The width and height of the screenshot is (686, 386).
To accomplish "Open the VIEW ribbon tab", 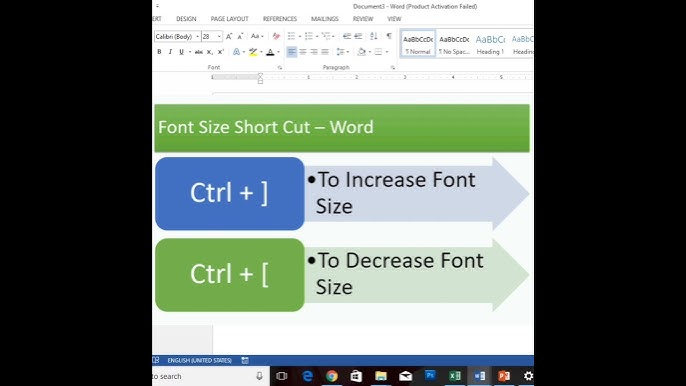I will click(x=394, y=19).
